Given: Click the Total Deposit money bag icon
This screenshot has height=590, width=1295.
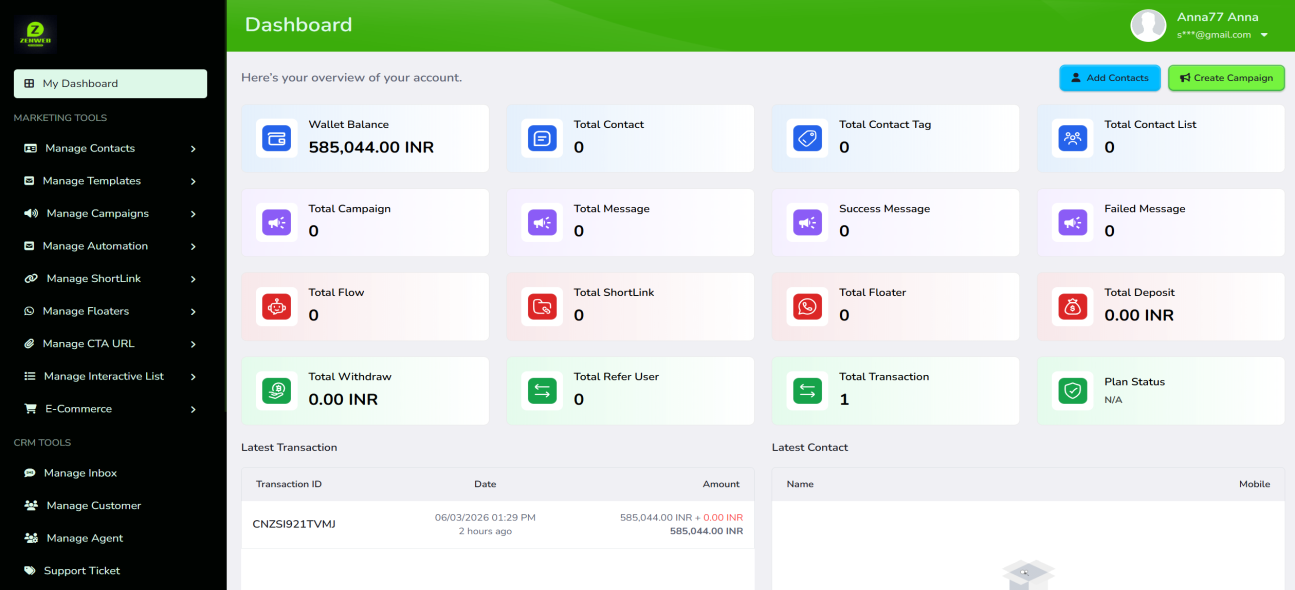Looking at the screenshot, I should pyautogui.click(x=1072, y=306).
